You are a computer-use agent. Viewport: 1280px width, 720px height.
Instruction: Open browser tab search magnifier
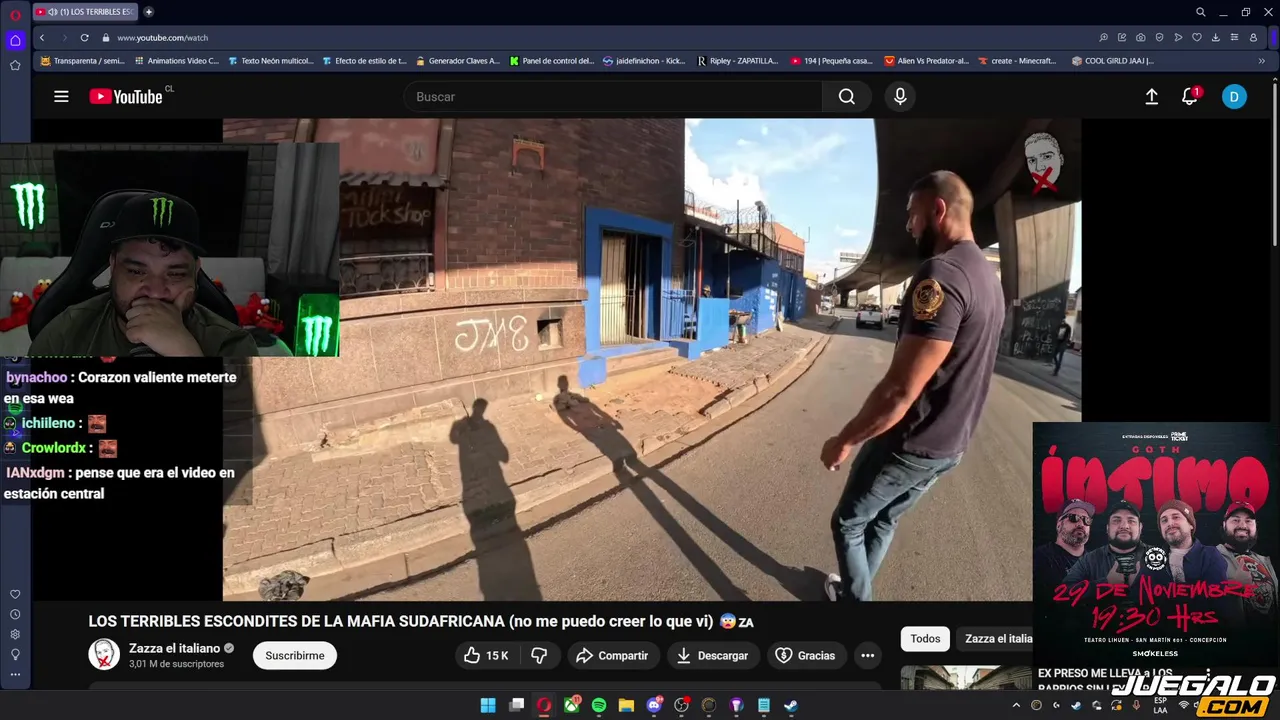1200,12
